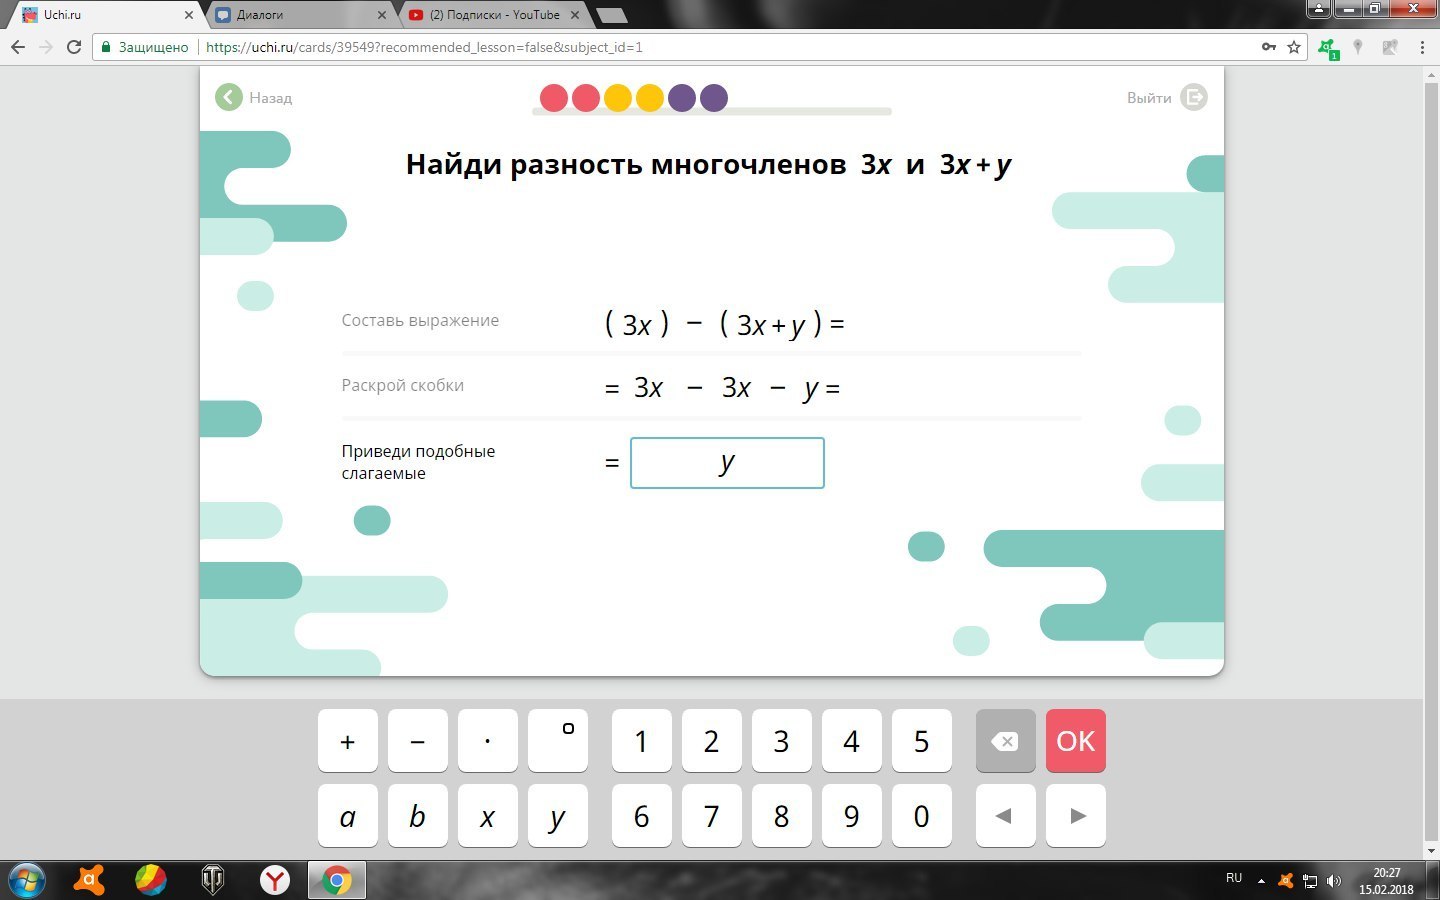Click the first red progress dot
1440x900 pixels.
click(554, 98)
